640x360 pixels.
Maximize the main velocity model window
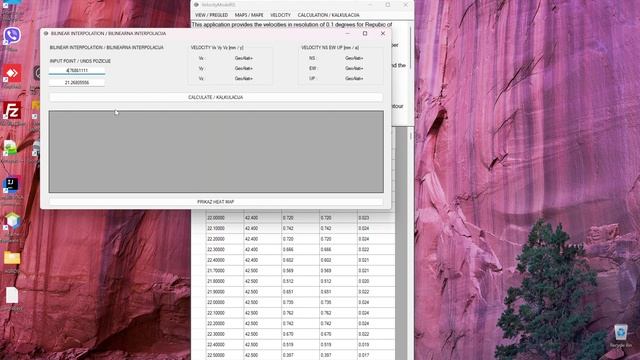(388, 5)
